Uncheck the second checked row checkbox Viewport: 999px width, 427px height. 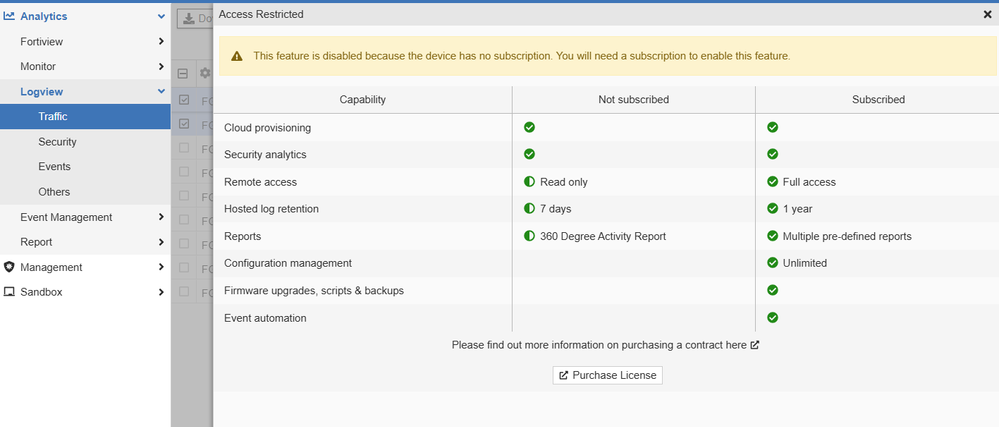(183, 125)
